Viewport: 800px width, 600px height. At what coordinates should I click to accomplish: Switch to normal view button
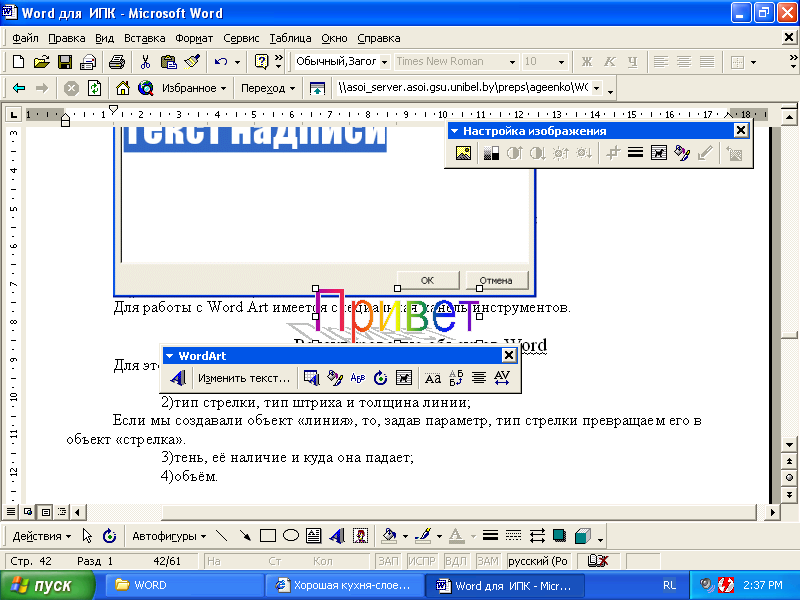point(11,511)
